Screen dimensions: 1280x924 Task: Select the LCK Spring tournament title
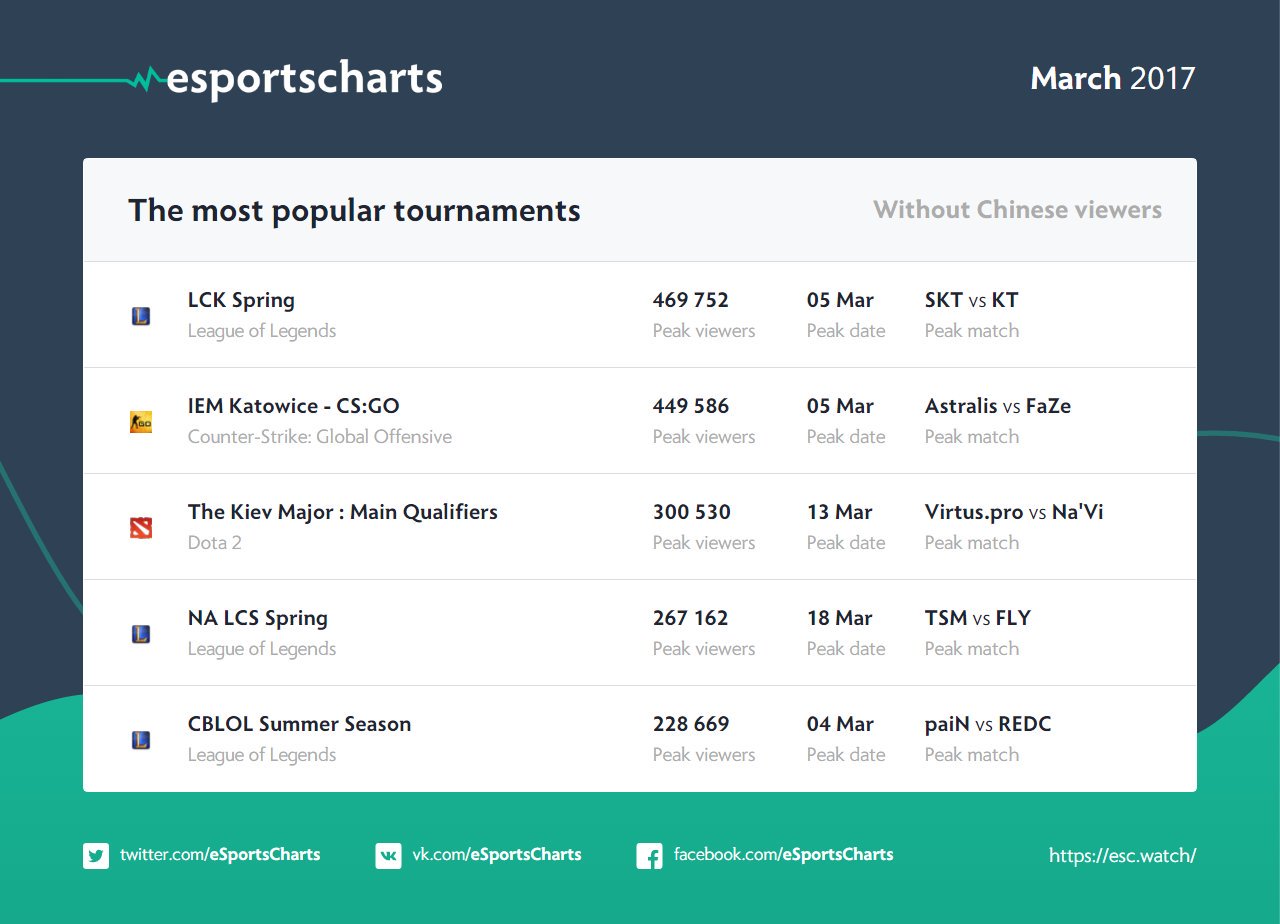[241, 300]
